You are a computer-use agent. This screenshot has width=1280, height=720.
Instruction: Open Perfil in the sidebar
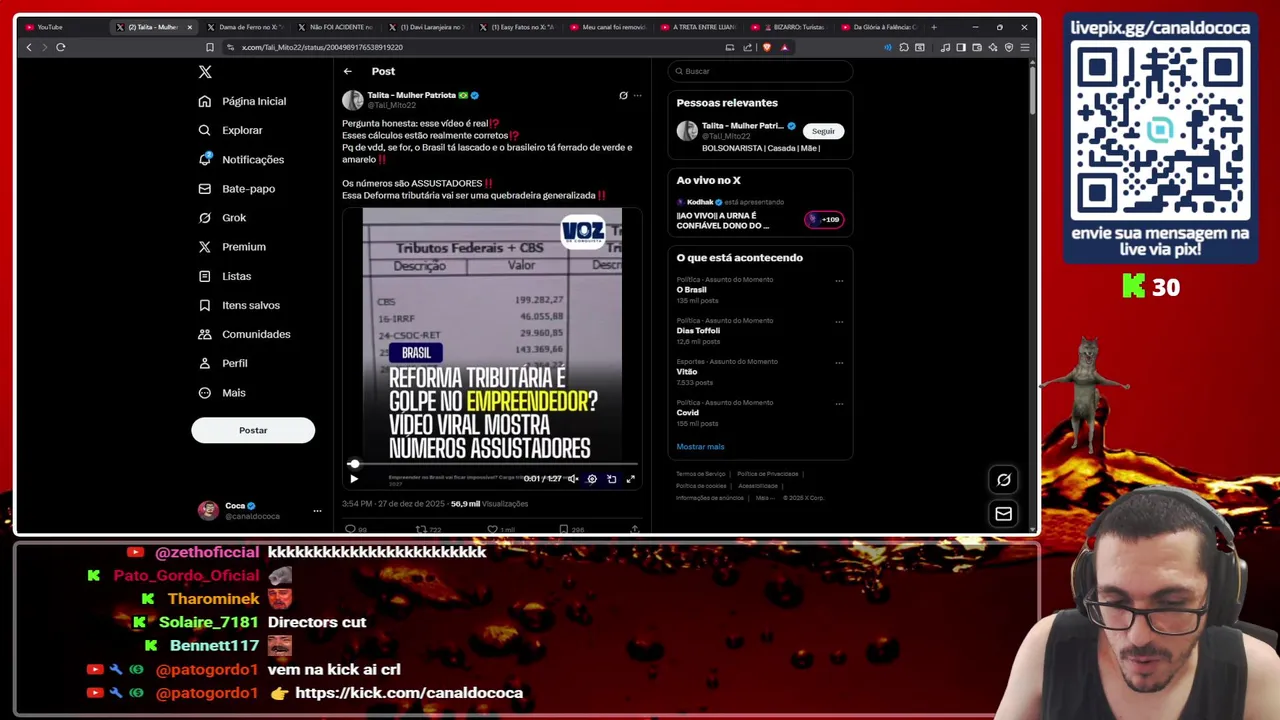click(x=223, y=363)
